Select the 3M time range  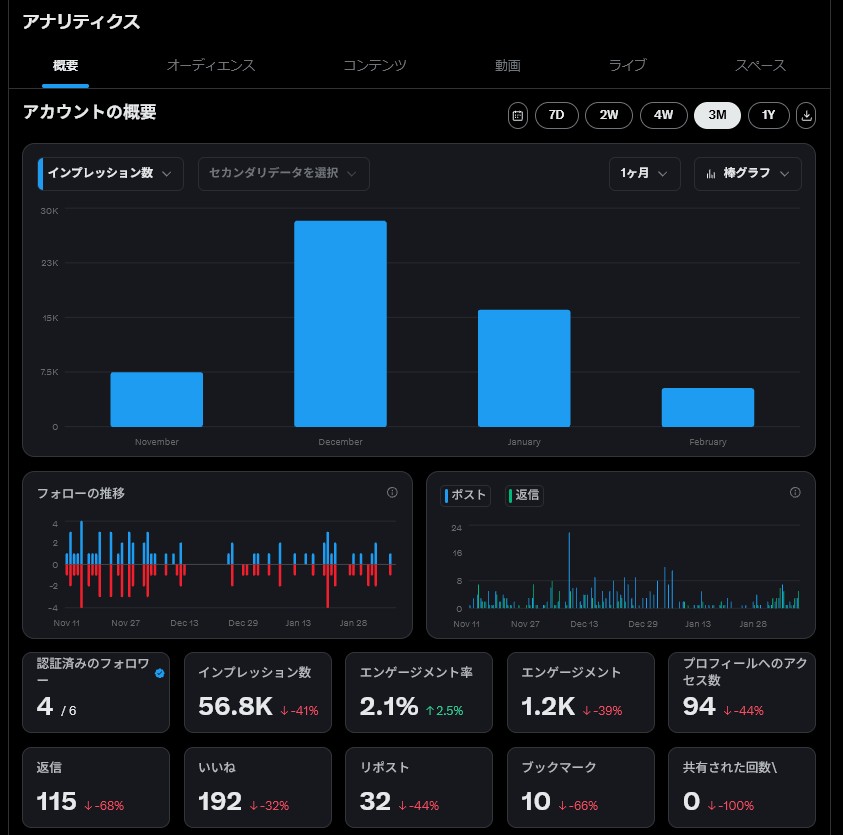[x=717, y=115]
